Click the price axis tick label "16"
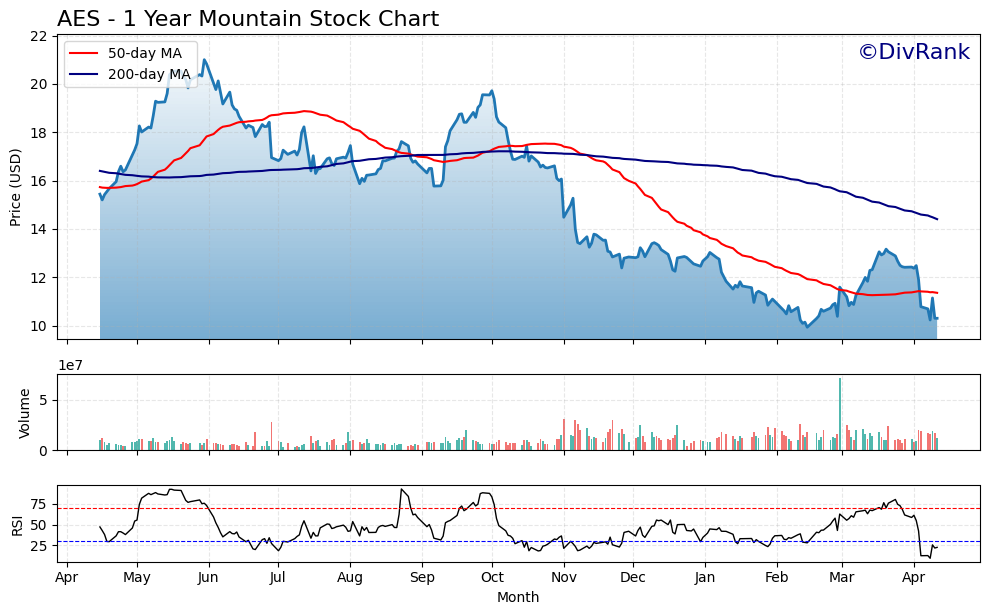This screenshot has height=615, width=989. [39, 182]
